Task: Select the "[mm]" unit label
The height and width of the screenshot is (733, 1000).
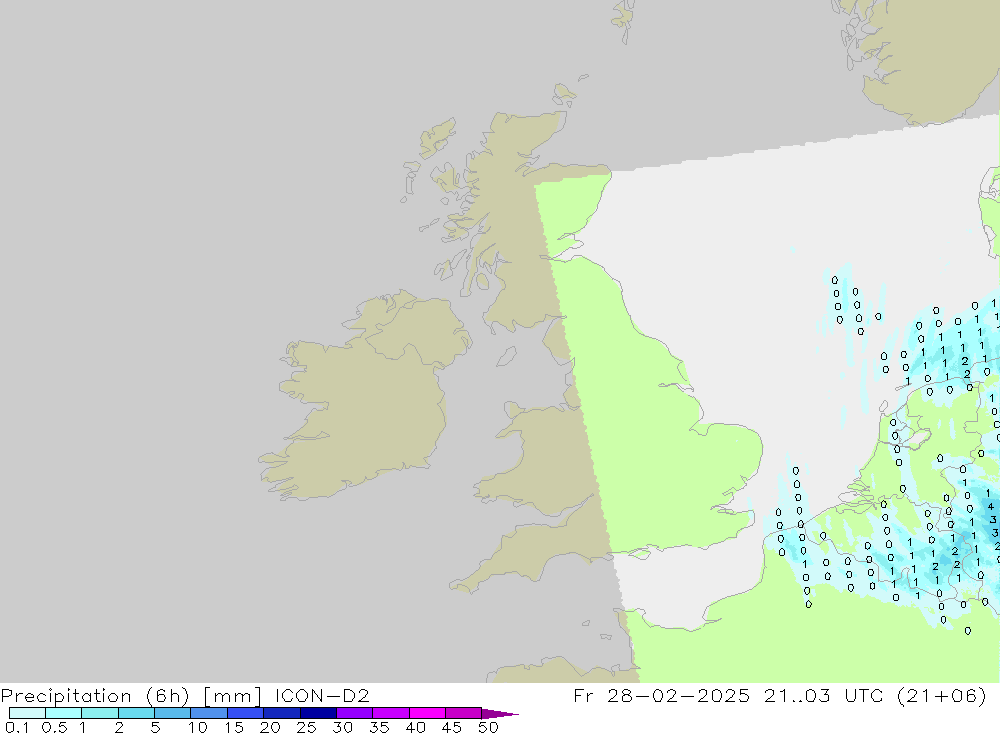Action: (x=232, y=696)
